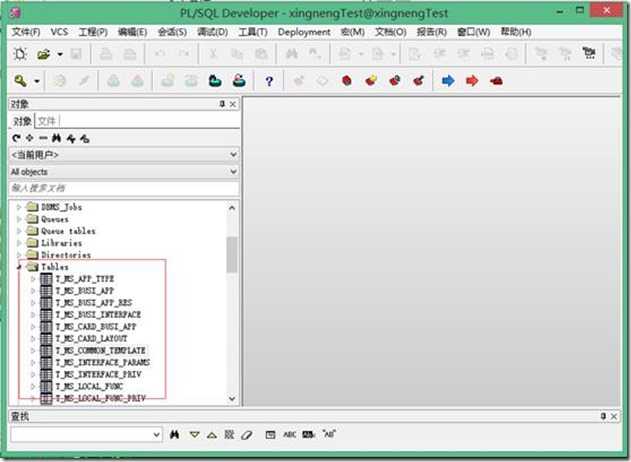Select T_MS_INTERFACE_PARAMS table

click(x=103, y=362)
